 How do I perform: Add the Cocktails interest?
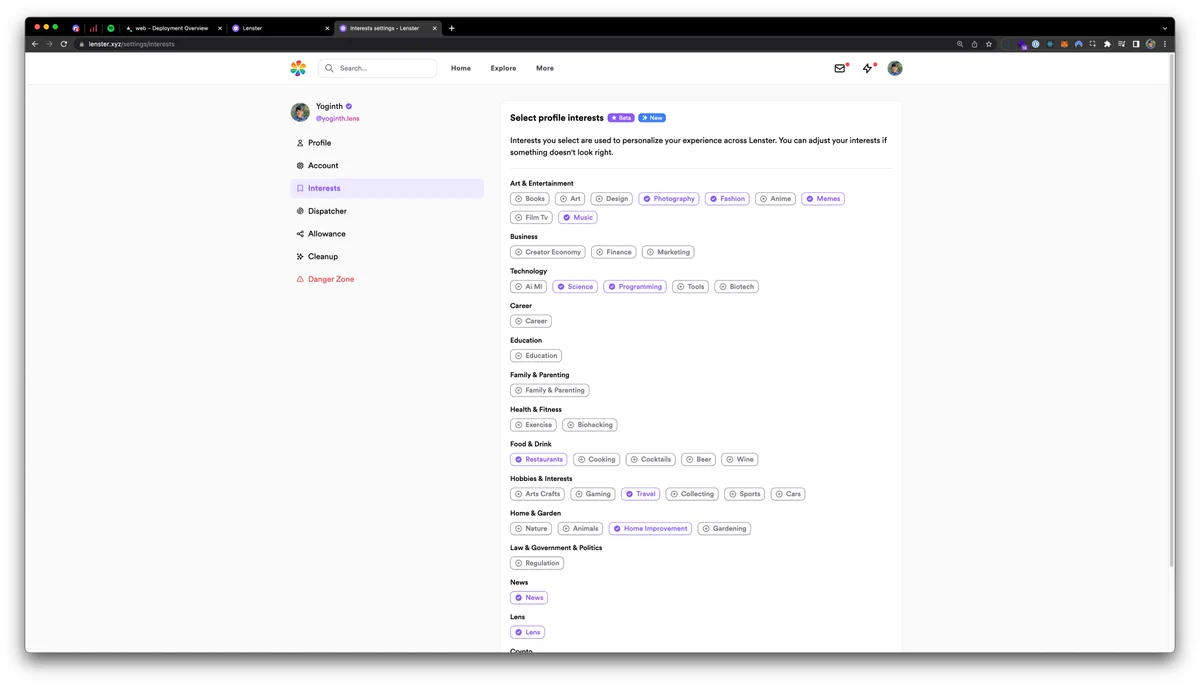pos(651,460)
